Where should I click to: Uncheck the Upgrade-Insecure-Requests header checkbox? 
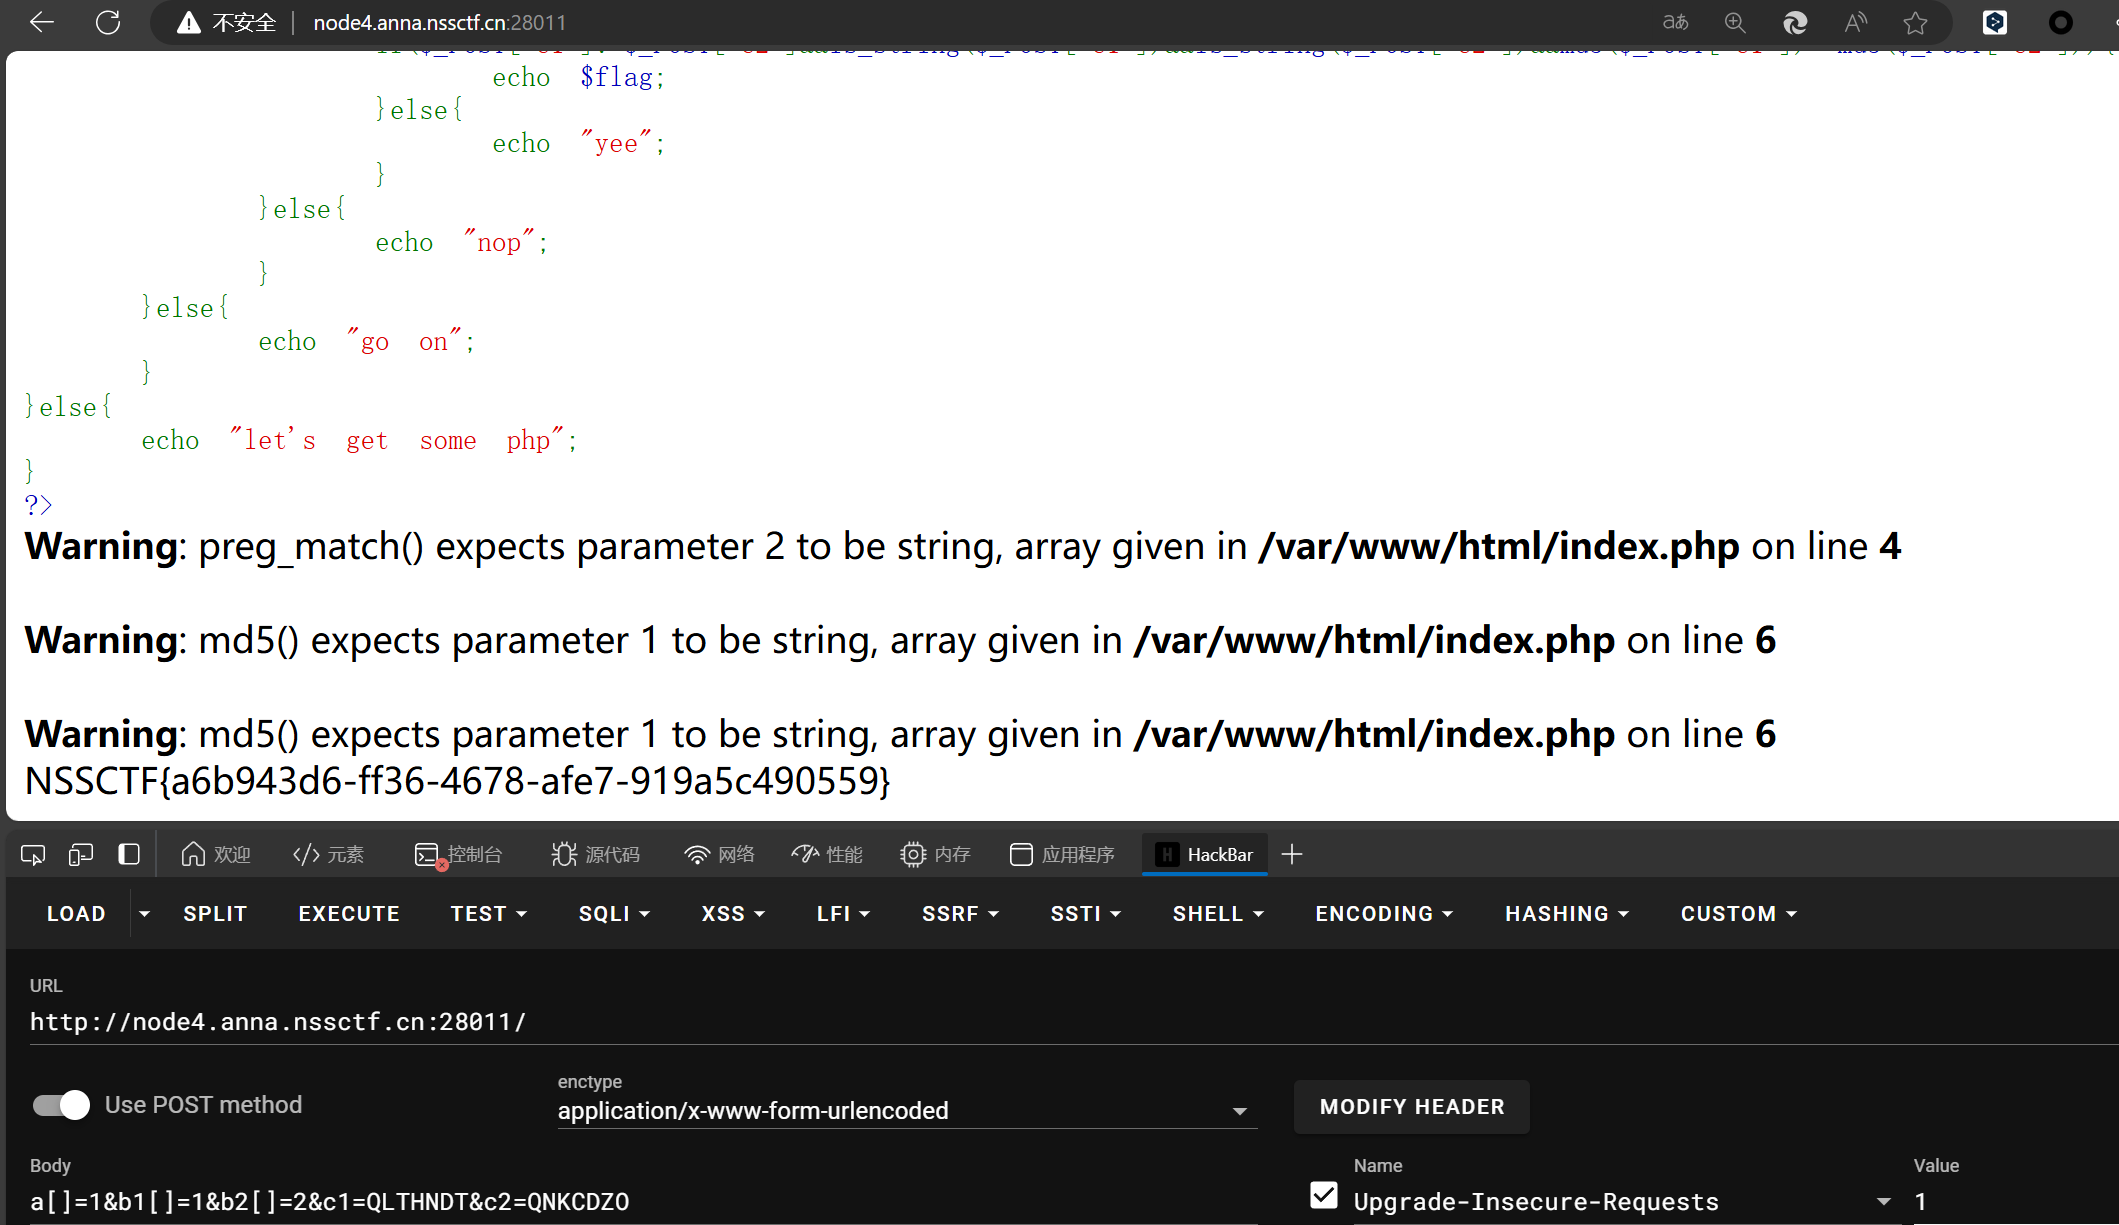(1324, 1195)
